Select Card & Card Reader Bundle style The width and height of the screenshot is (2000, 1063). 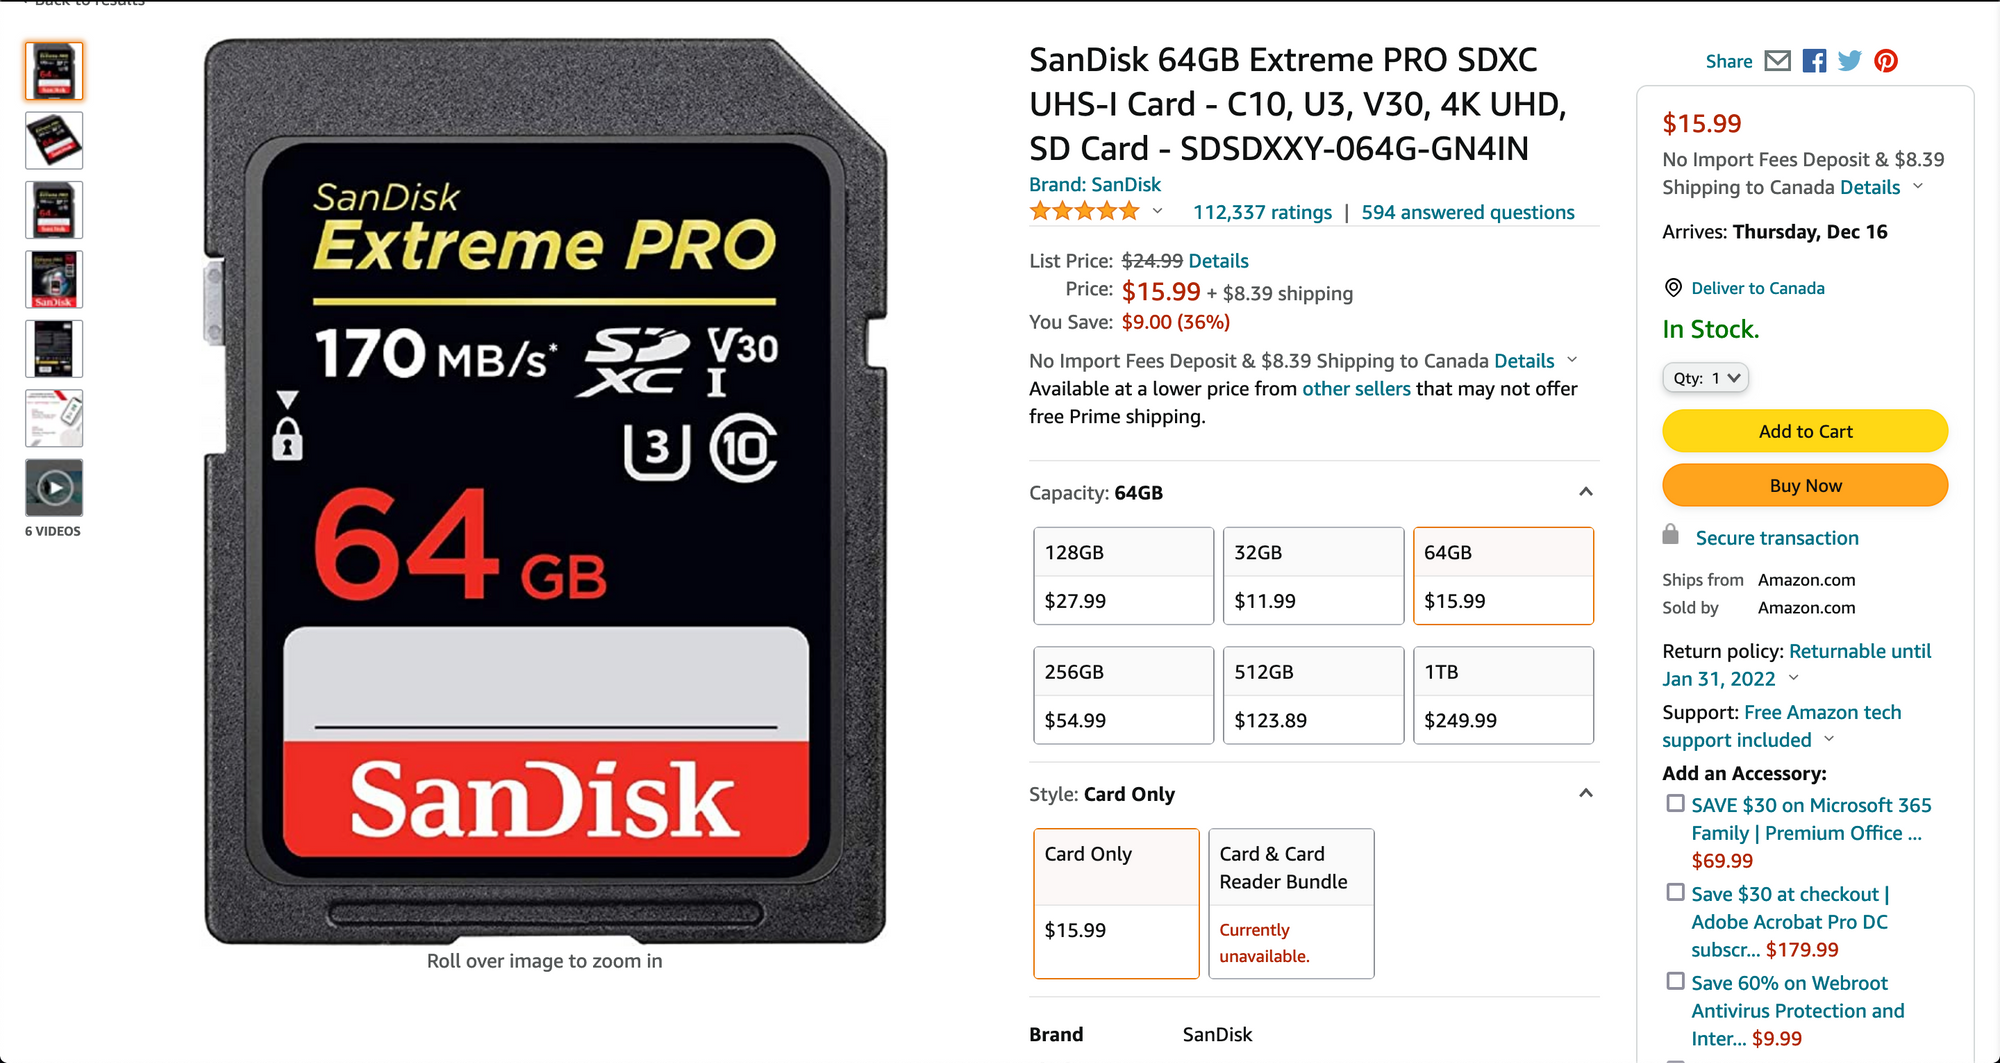coord(1291,903)
